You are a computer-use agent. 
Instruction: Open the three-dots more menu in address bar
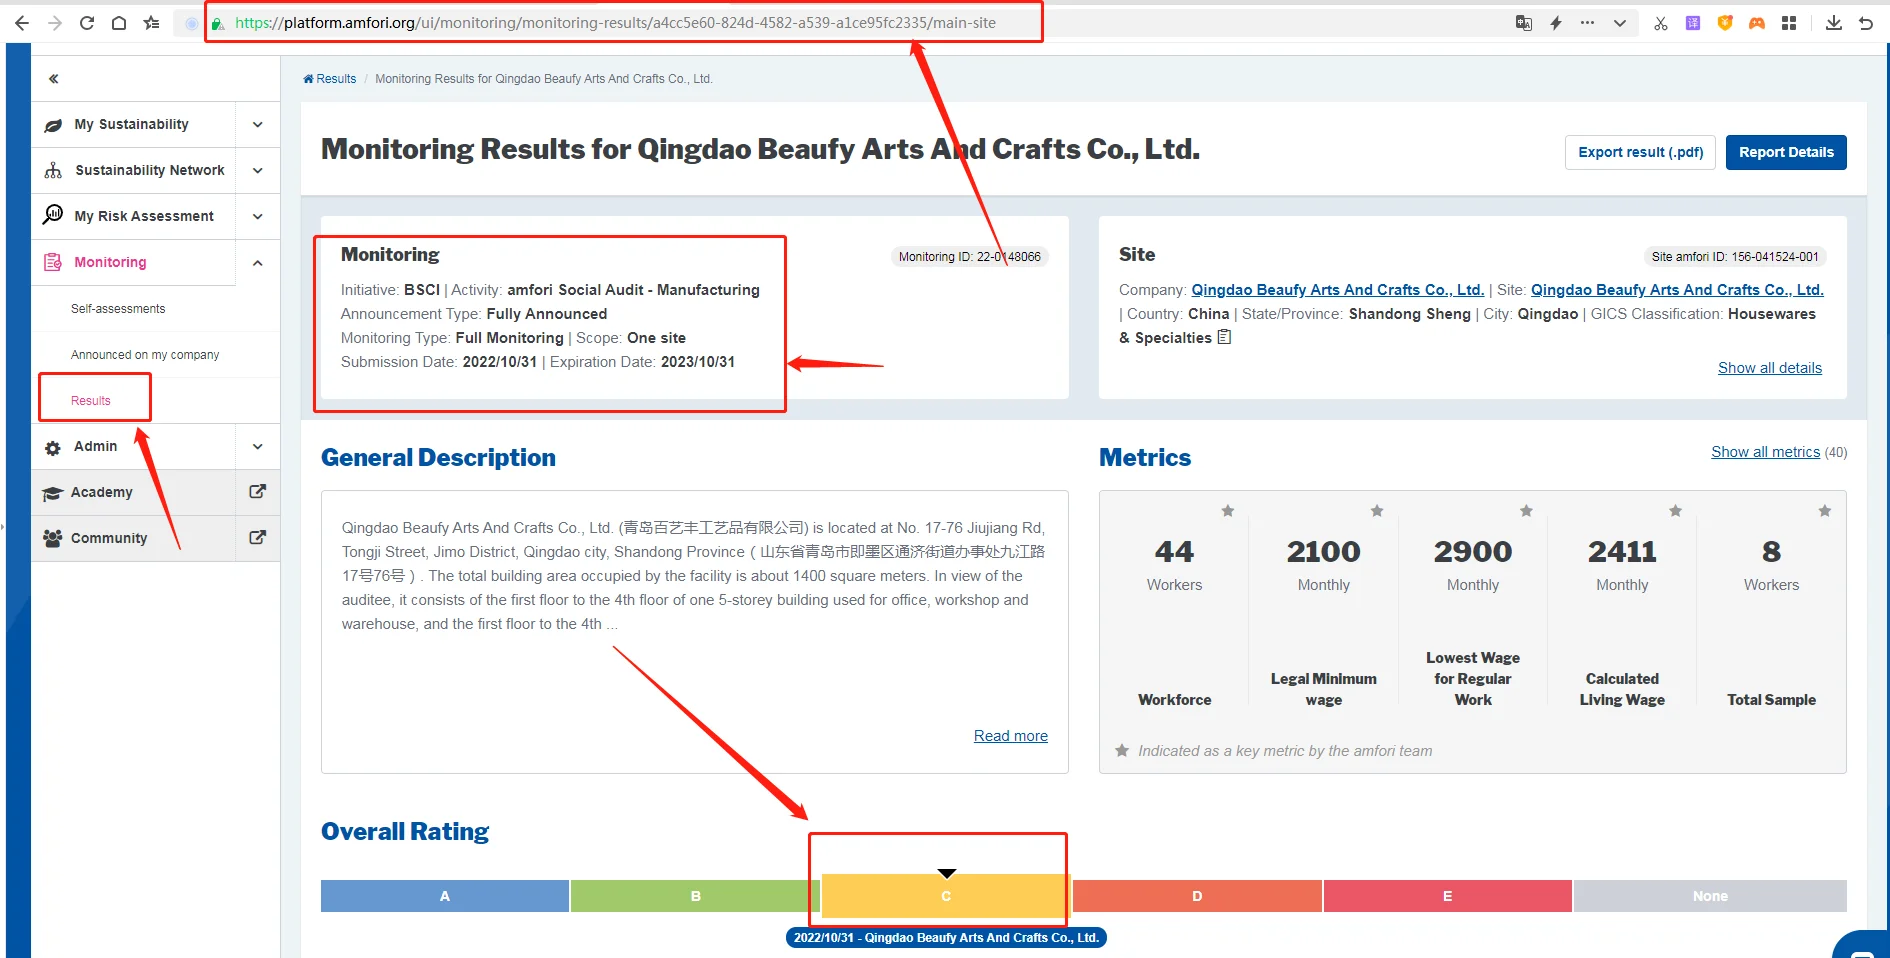click(x=1588, y=23)
